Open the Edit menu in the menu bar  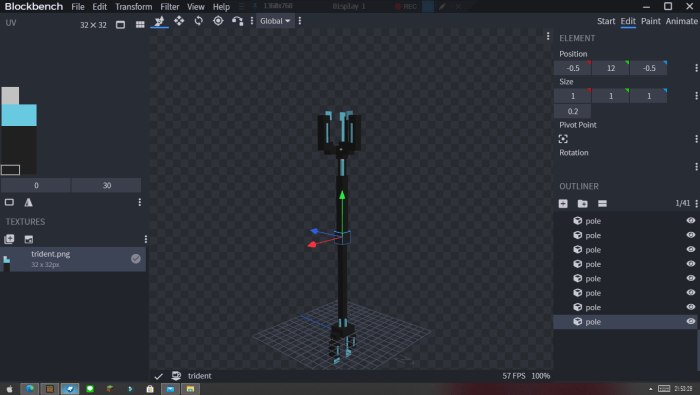[x=100, y=7]
